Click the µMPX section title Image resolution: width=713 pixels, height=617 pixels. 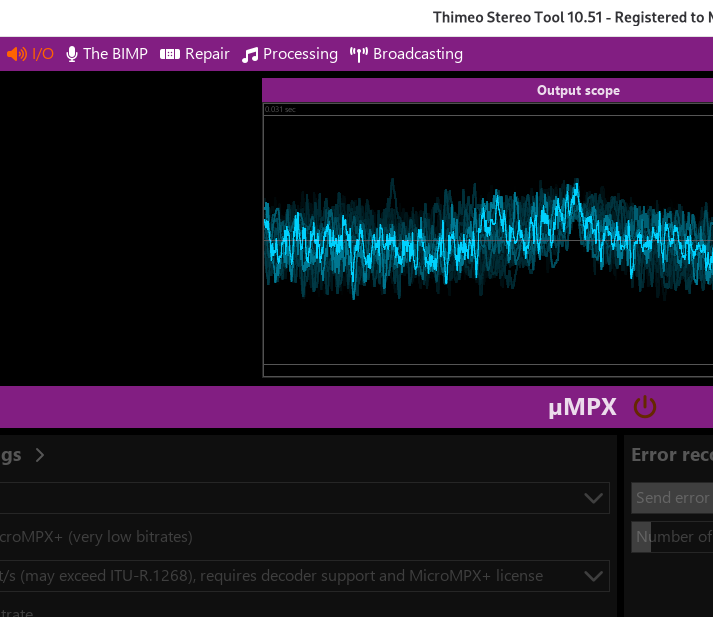[582, 407]
